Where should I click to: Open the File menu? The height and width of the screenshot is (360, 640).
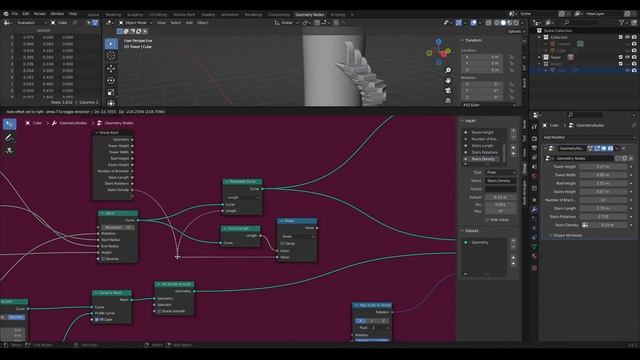(15, 14)
